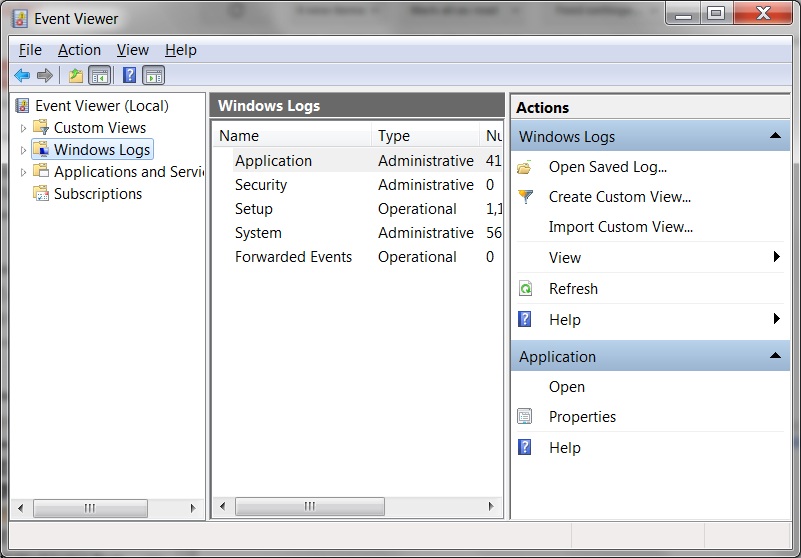
Task: Expand Applications and Services Logs node
Action: (x=23, y=172)
